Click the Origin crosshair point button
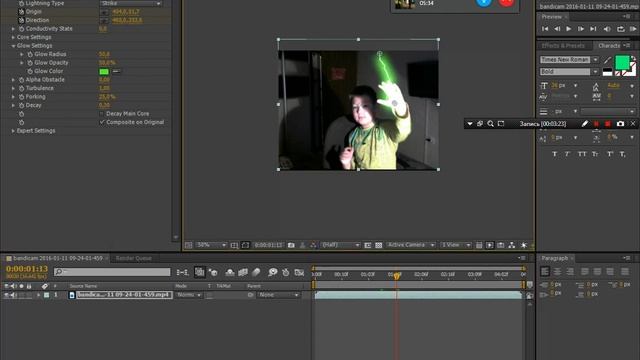Viewport: 640px width, 360px height. 104,12
